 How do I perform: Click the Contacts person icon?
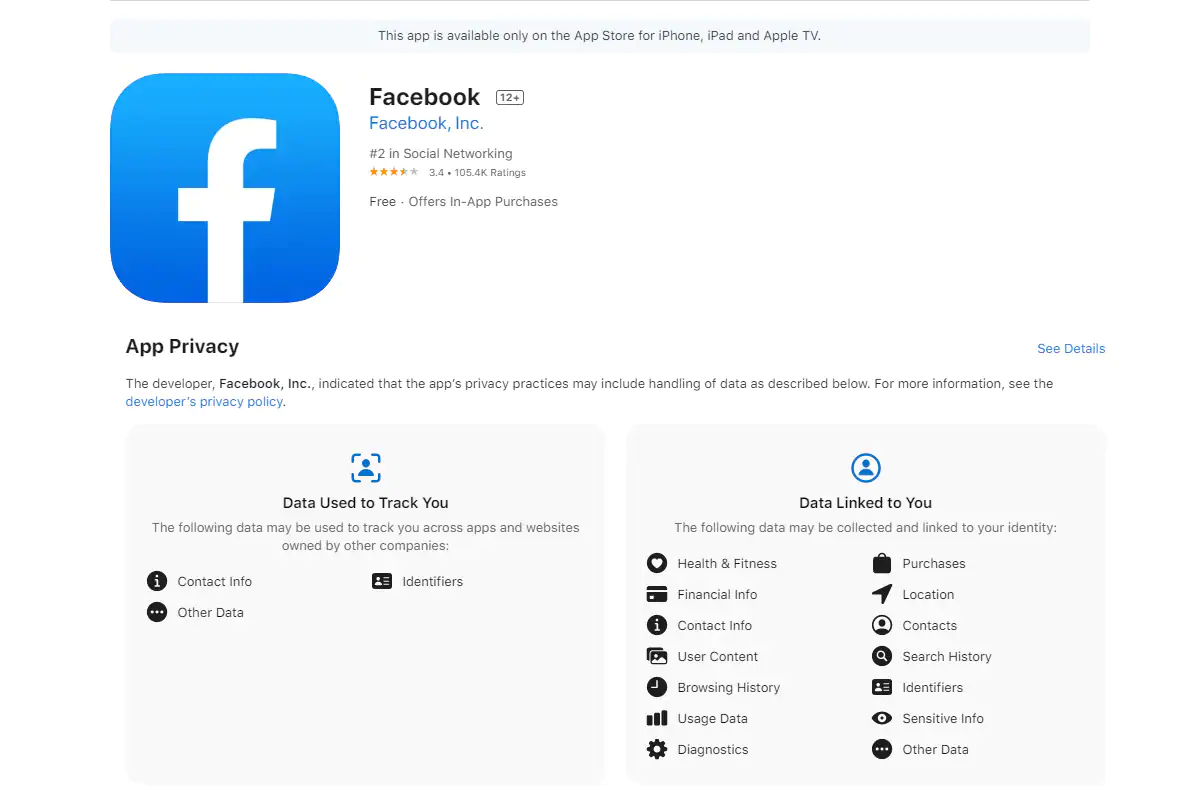[882, 625]
